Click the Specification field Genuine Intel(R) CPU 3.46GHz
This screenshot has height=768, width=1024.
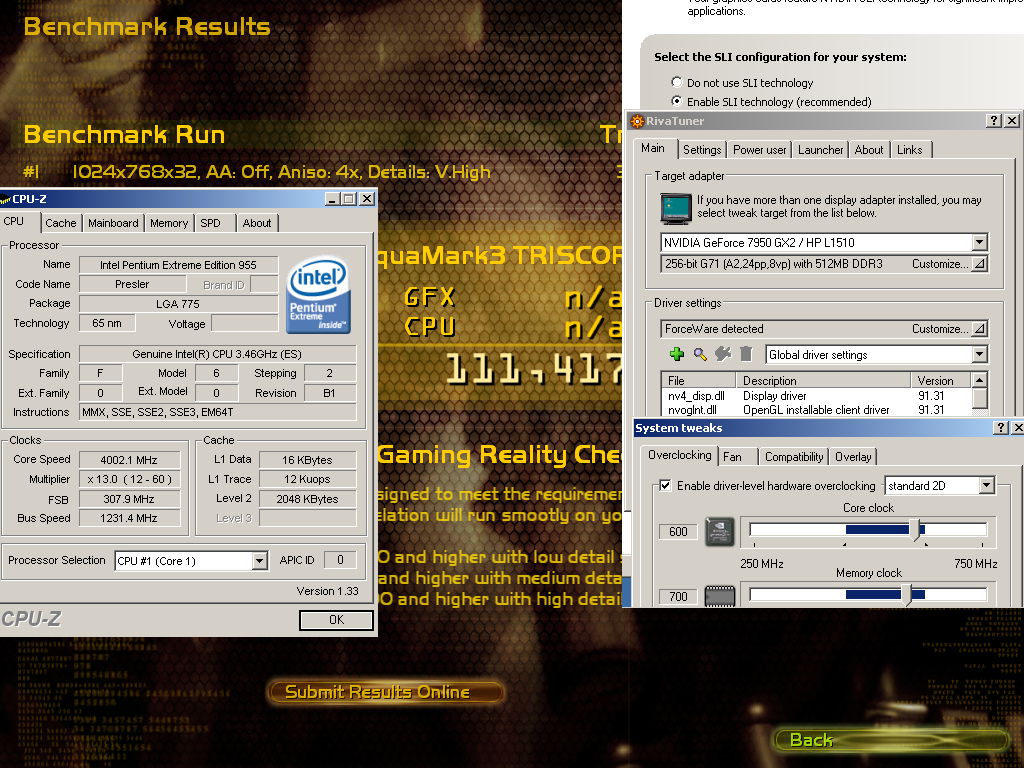217,354
